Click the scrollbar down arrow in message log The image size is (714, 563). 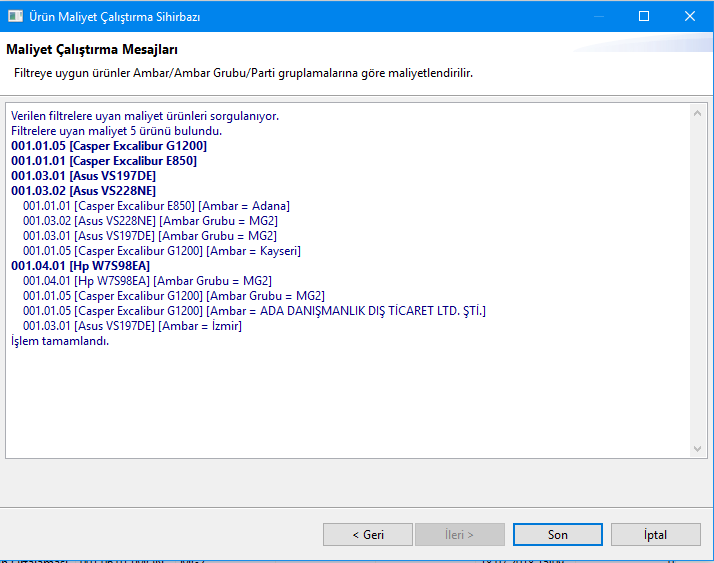698,450
